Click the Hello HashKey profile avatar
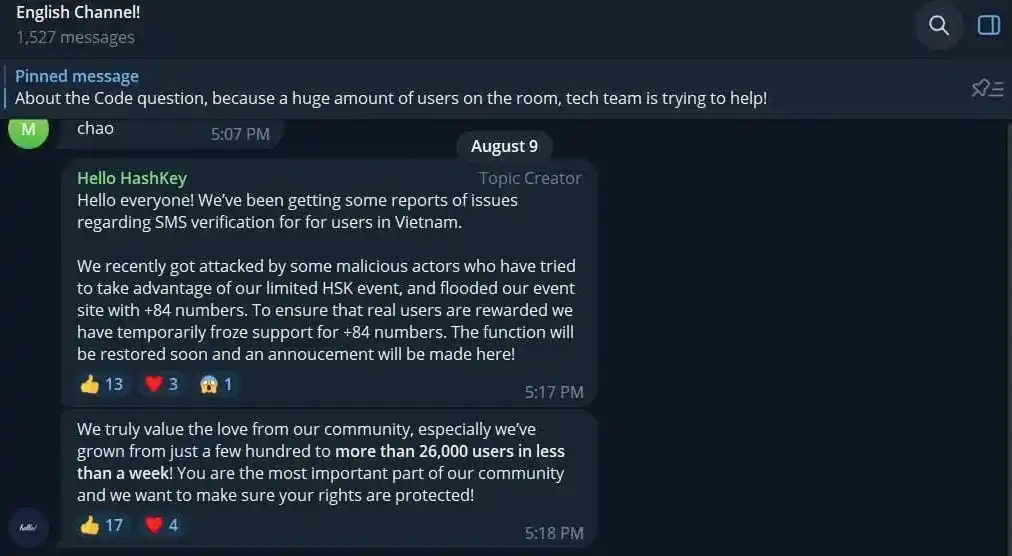This screenshot has height=556, width=1012. (27, 527)
